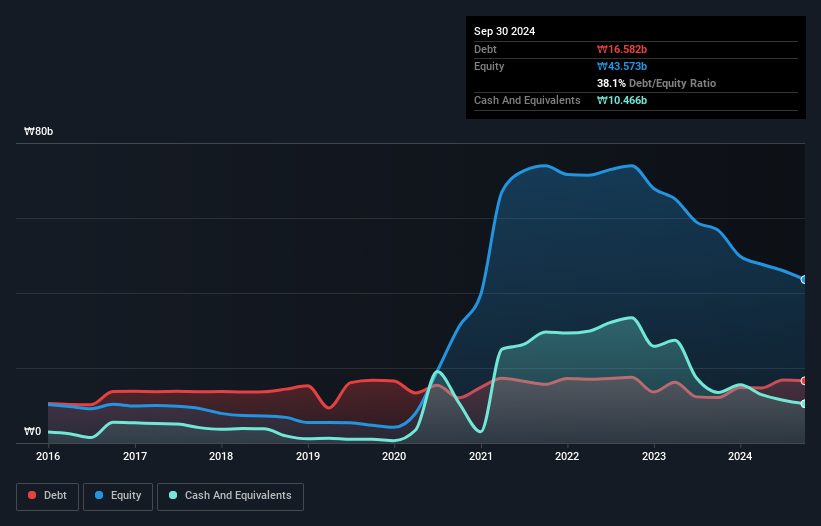Click the ₩10.466b cash value

coord(622,100)
